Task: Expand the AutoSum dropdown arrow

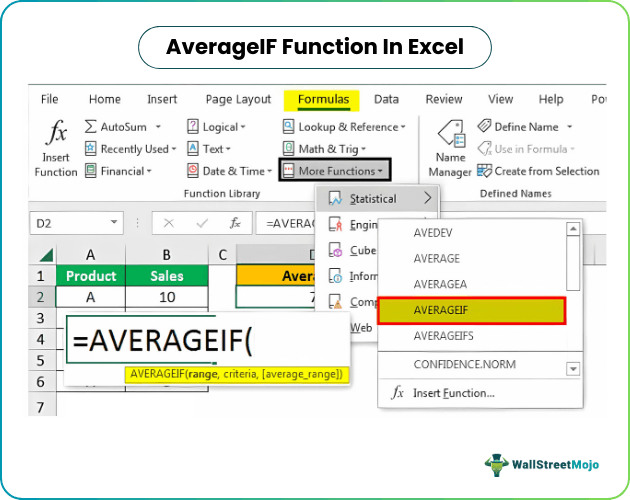Action: tap(158, 127)
